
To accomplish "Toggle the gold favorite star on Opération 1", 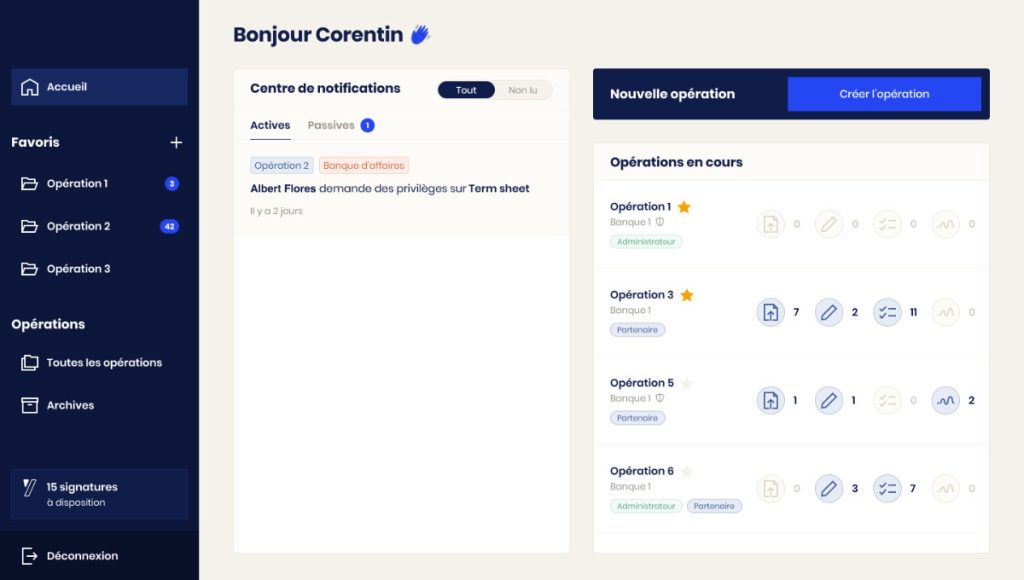I will click(x=684, y=206).
